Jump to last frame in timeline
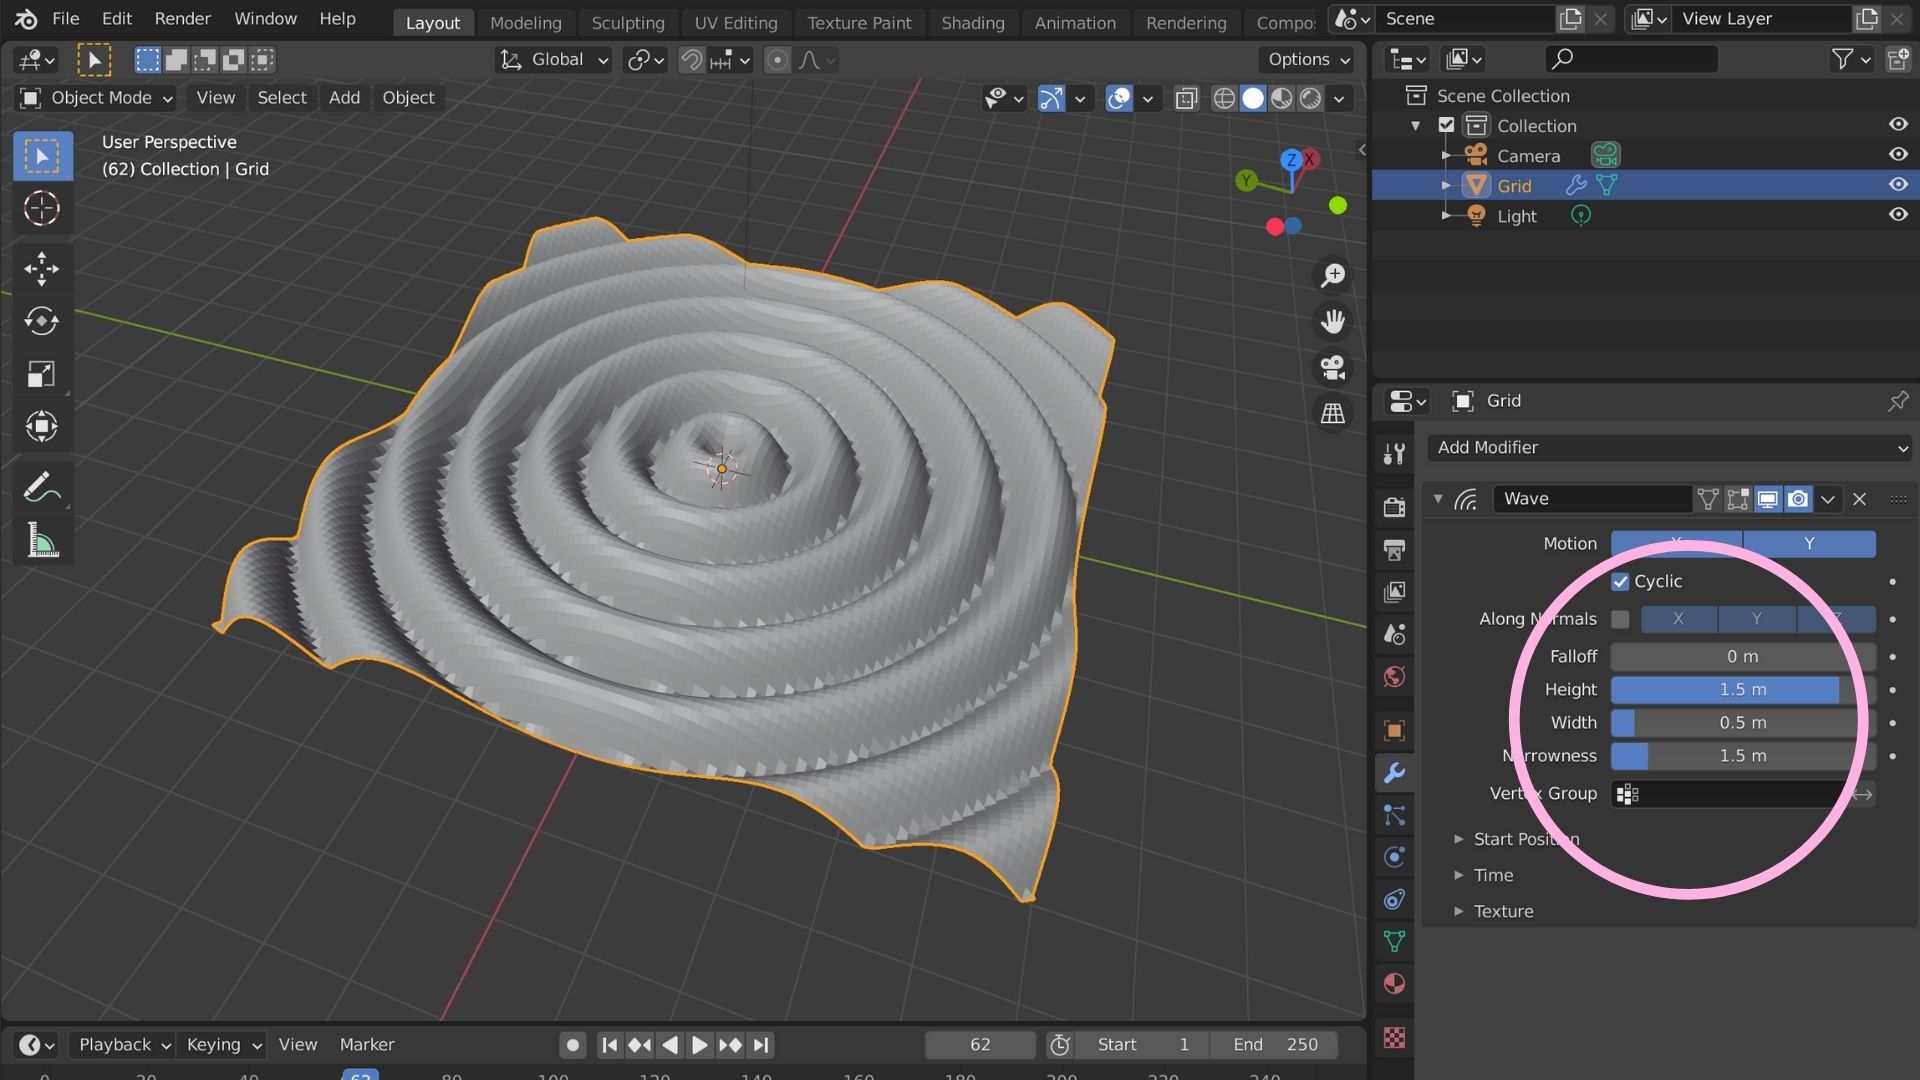The width and height of the screenshot is (1920, 1080). point(761,1044)
